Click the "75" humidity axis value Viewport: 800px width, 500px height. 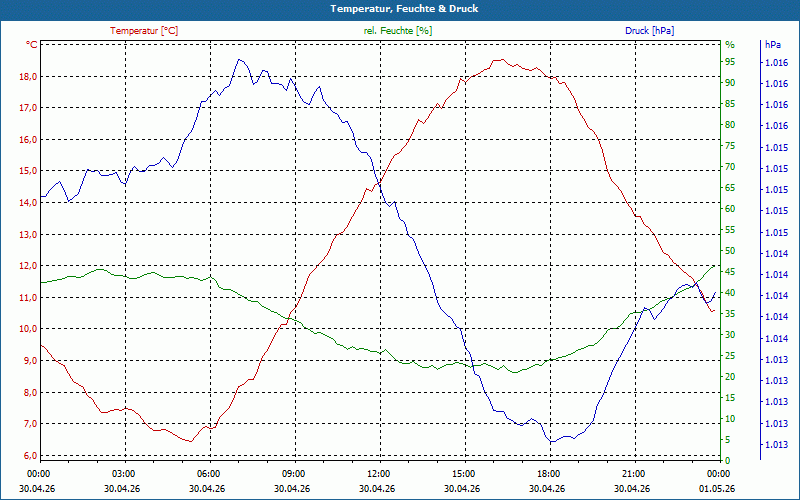[x=730, y=146]
